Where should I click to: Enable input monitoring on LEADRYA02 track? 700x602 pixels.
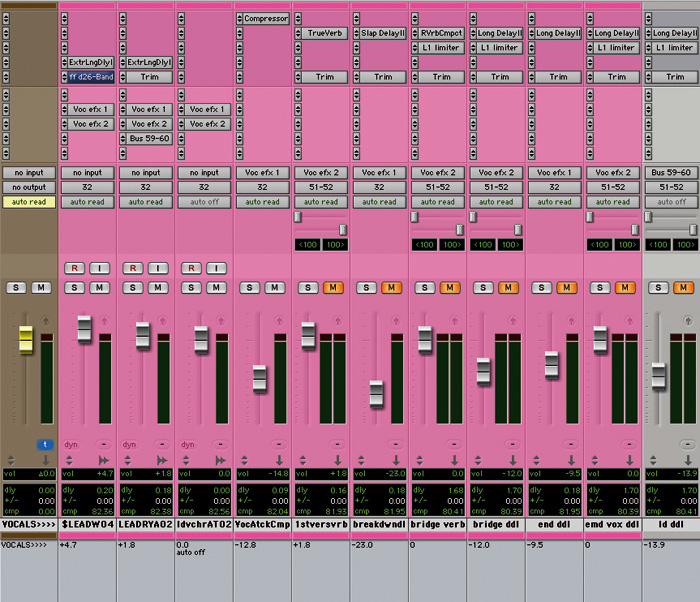[158, 268]
